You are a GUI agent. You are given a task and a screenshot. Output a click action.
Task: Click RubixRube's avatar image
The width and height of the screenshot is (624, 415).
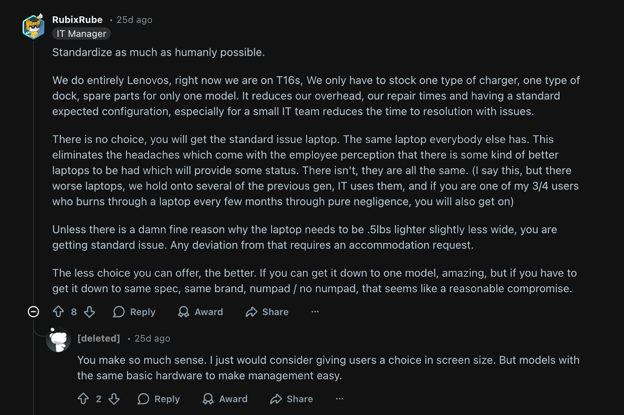34,25
